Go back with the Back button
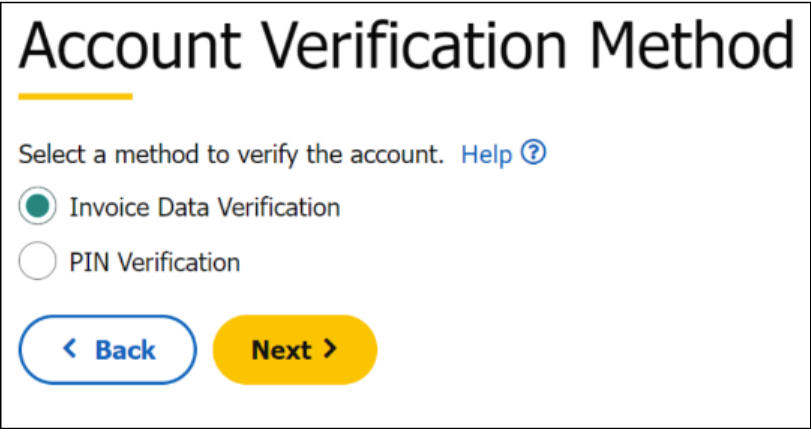 (108, 350)
